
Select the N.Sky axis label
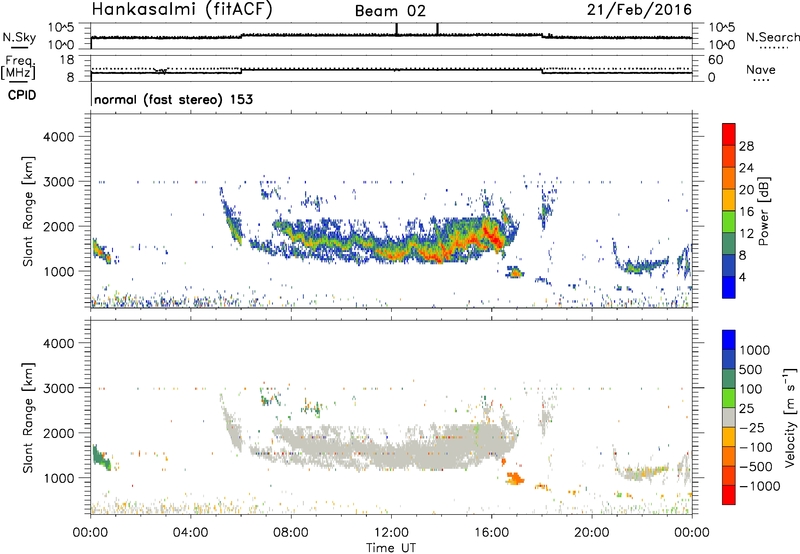pos(19,37)
